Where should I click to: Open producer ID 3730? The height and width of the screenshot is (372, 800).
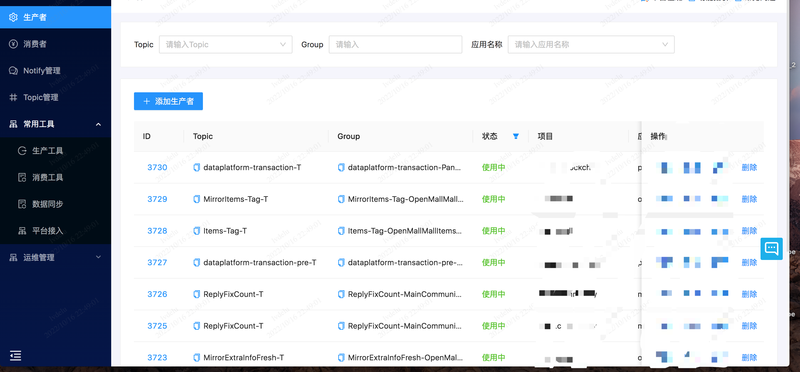tap(157, 167)
